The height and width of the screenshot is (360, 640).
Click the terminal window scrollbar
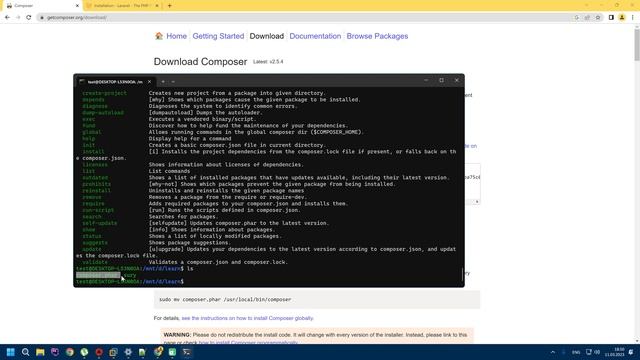tap(462, 274)
